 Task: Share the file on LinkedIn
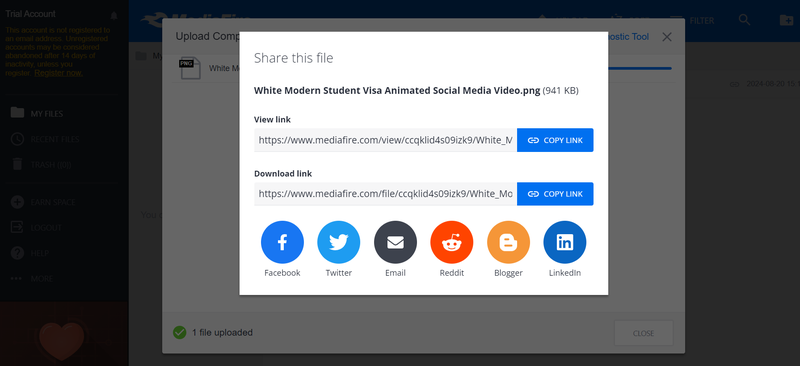pyautogui.click(x=565, y=242)
